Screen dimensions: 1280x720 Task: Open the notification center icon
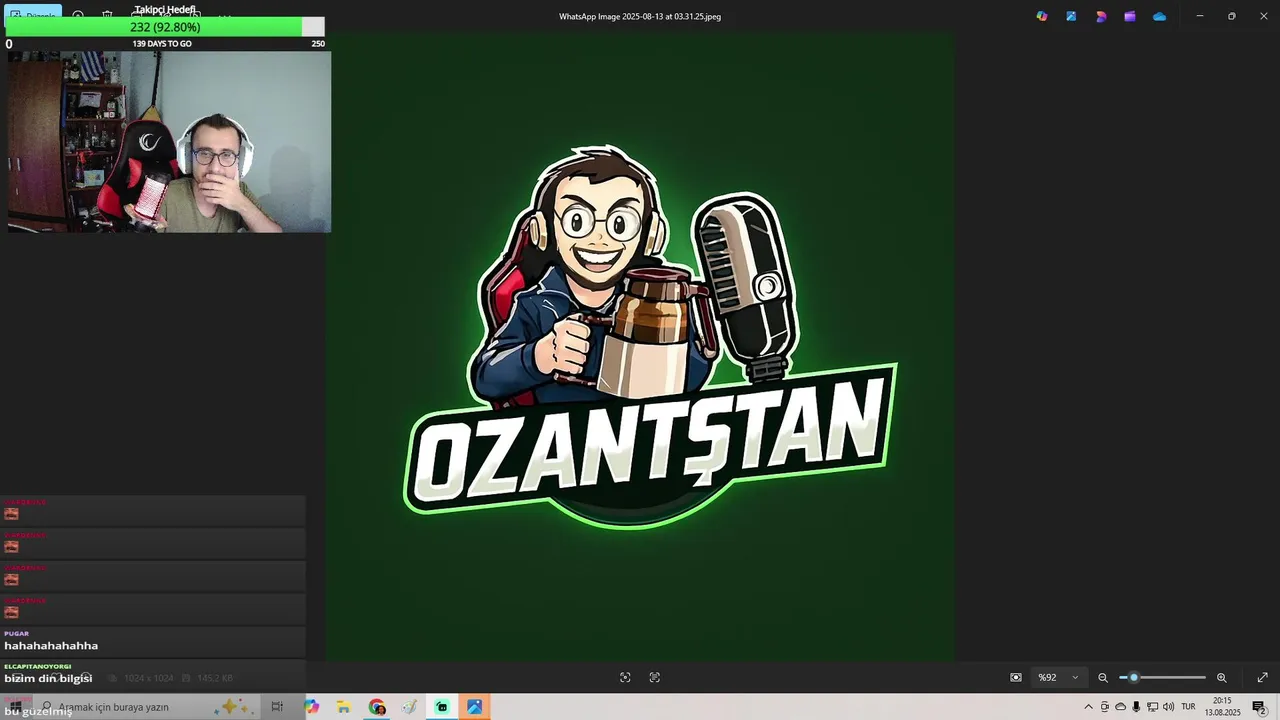tap(1259, 707)
